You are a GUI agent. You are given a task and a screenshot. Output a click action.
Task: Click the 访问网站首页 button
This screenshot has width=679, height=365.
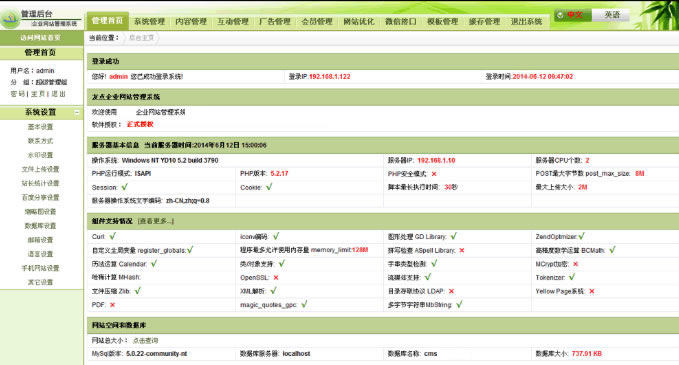pos(41,38)
